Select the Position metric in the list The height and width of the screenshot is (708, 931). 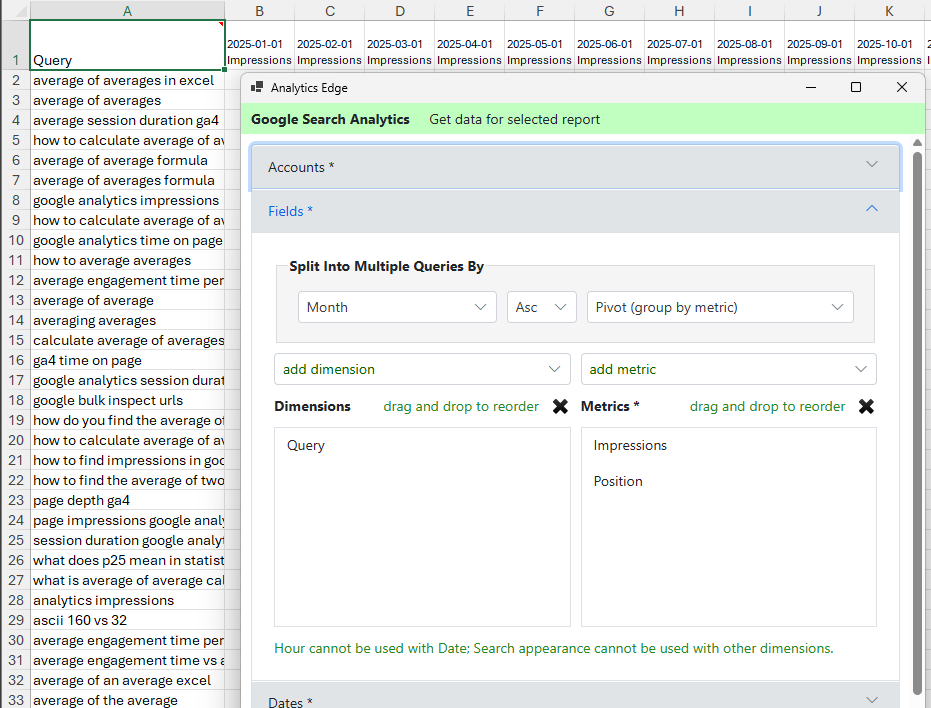(x=618, y=482)
